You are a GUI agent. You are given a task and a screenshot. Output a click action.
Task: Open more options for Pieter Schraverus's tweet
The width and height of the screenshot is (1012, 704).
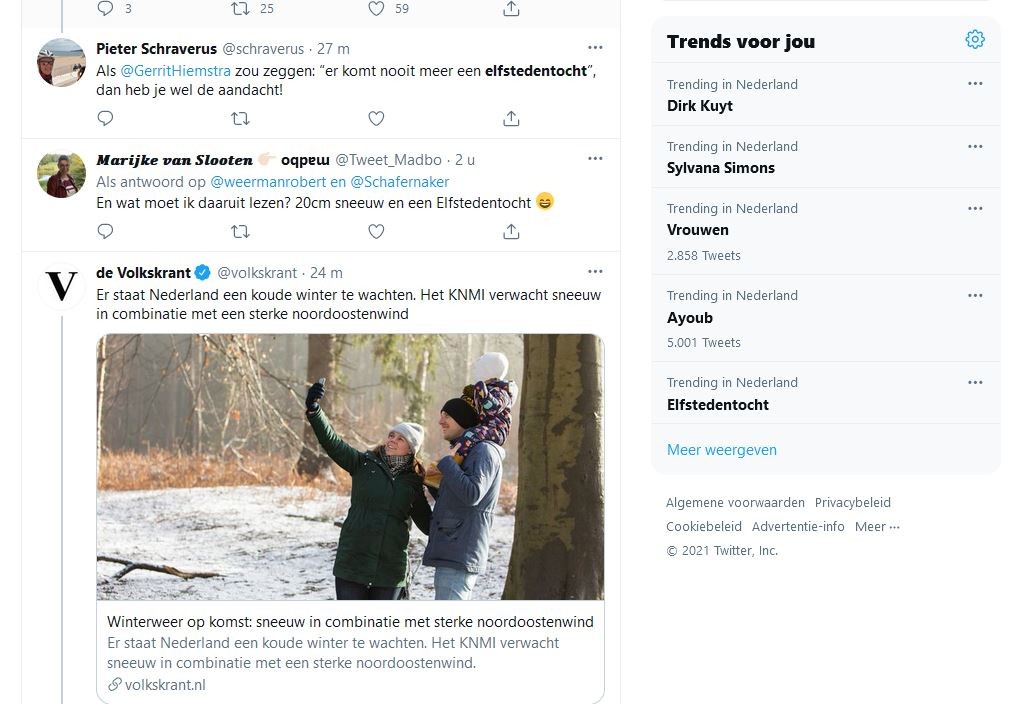click(x=595, y=47)
